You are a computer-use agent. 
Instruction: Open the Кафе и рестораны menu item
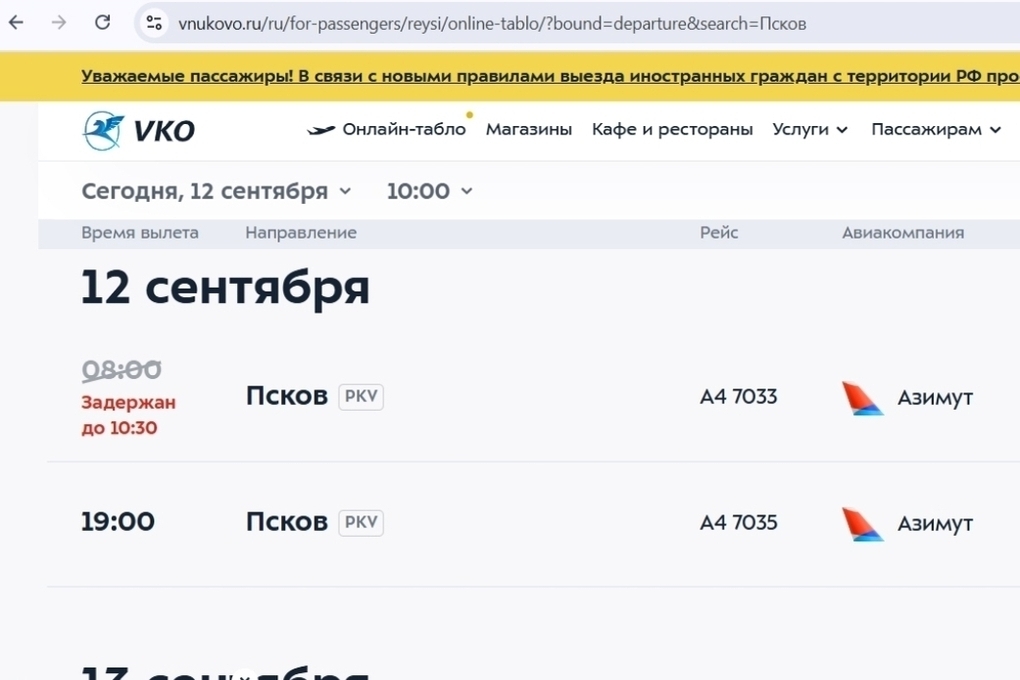pos(672,130)
